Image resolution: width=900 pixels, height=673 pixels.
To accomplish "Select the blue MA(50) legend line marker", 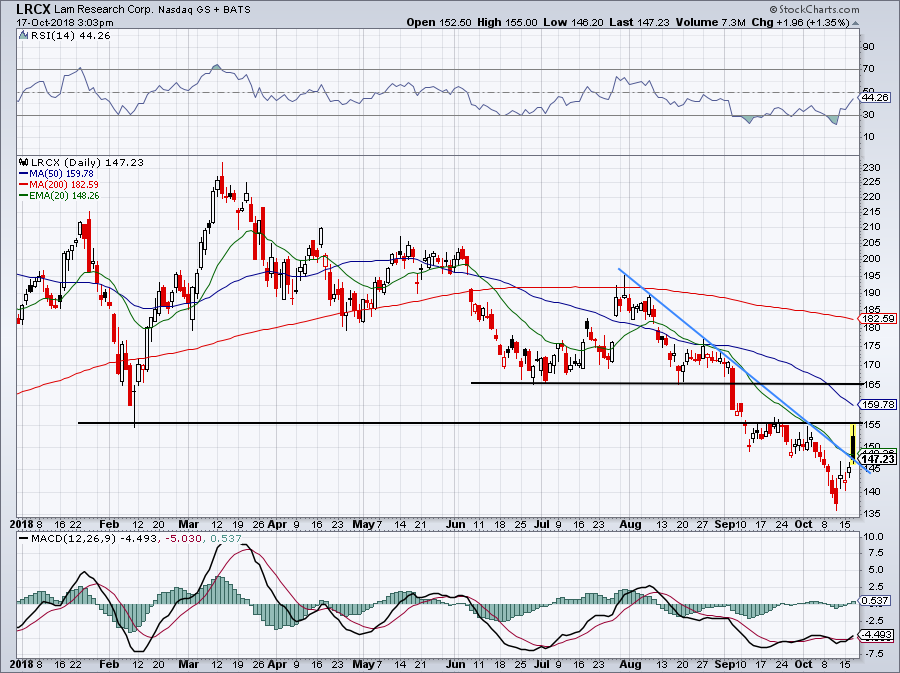I will point(24,173).
